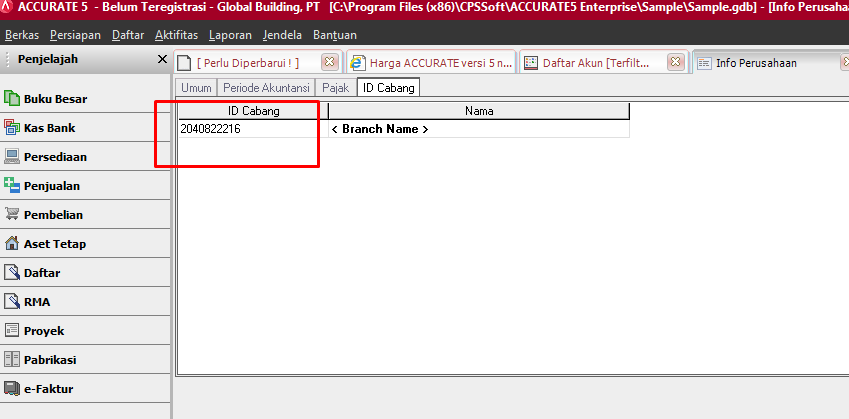Viewport: 849px width, 419px height.
Task: Open the RMA sidebar item
Action: [37, 302]
